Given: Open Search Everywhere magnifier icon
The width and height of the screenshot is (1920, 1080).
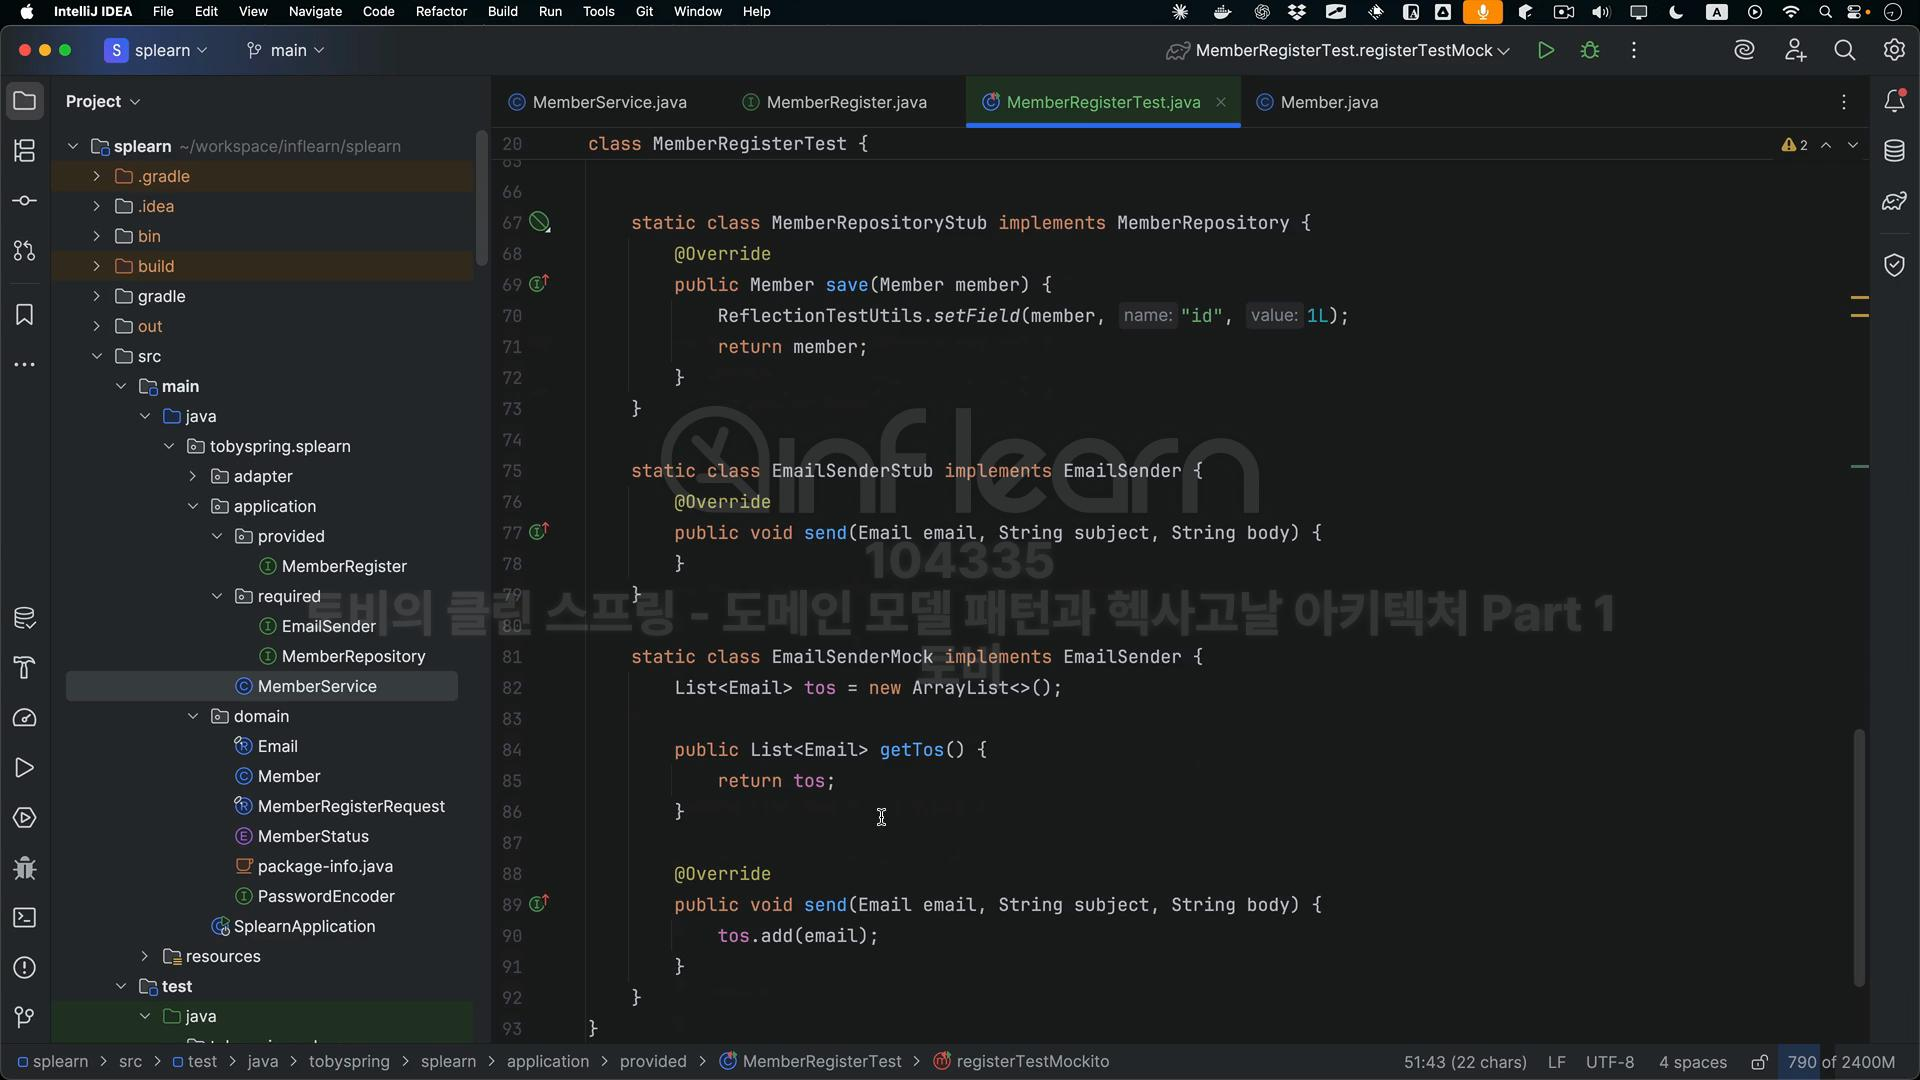Looking at the screenshot, I should tap(1844, 50).
